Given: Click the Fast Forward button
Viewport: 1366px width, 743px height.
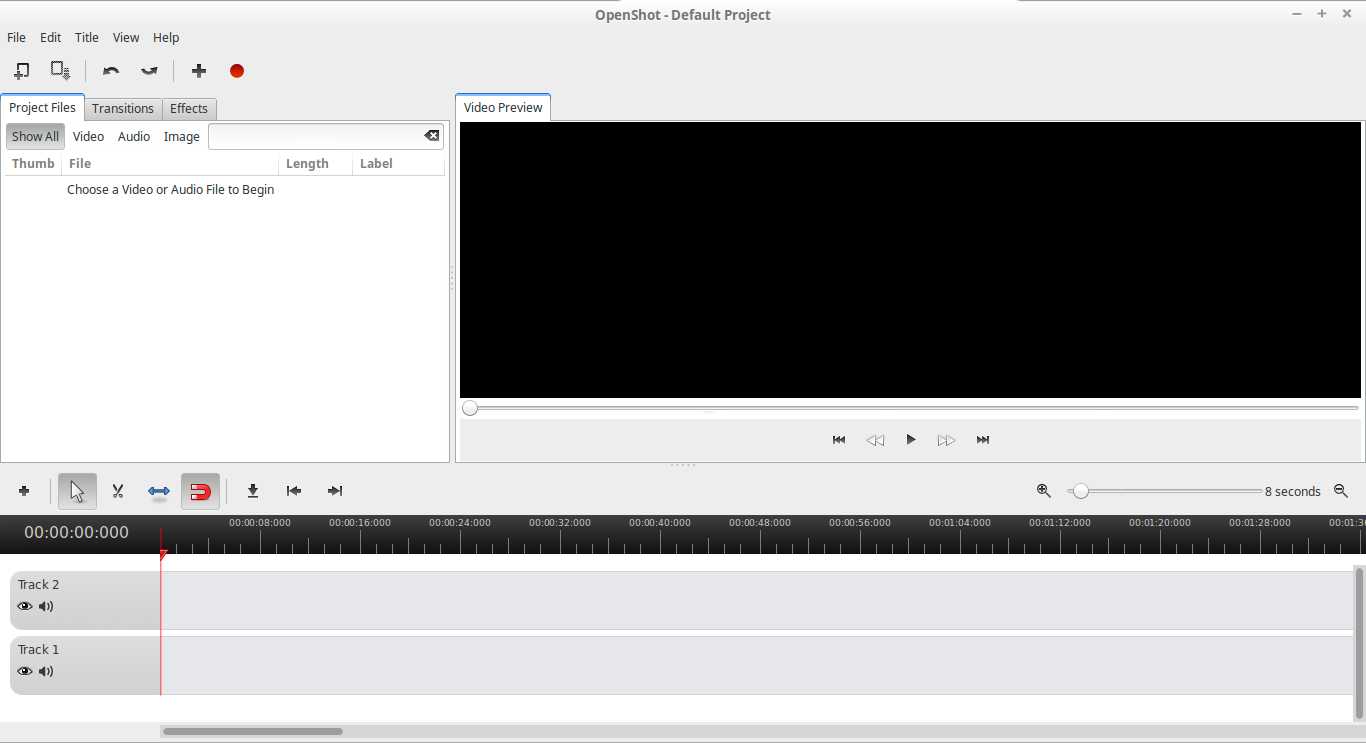Looking at the screenshot, I should click(946, 440).
